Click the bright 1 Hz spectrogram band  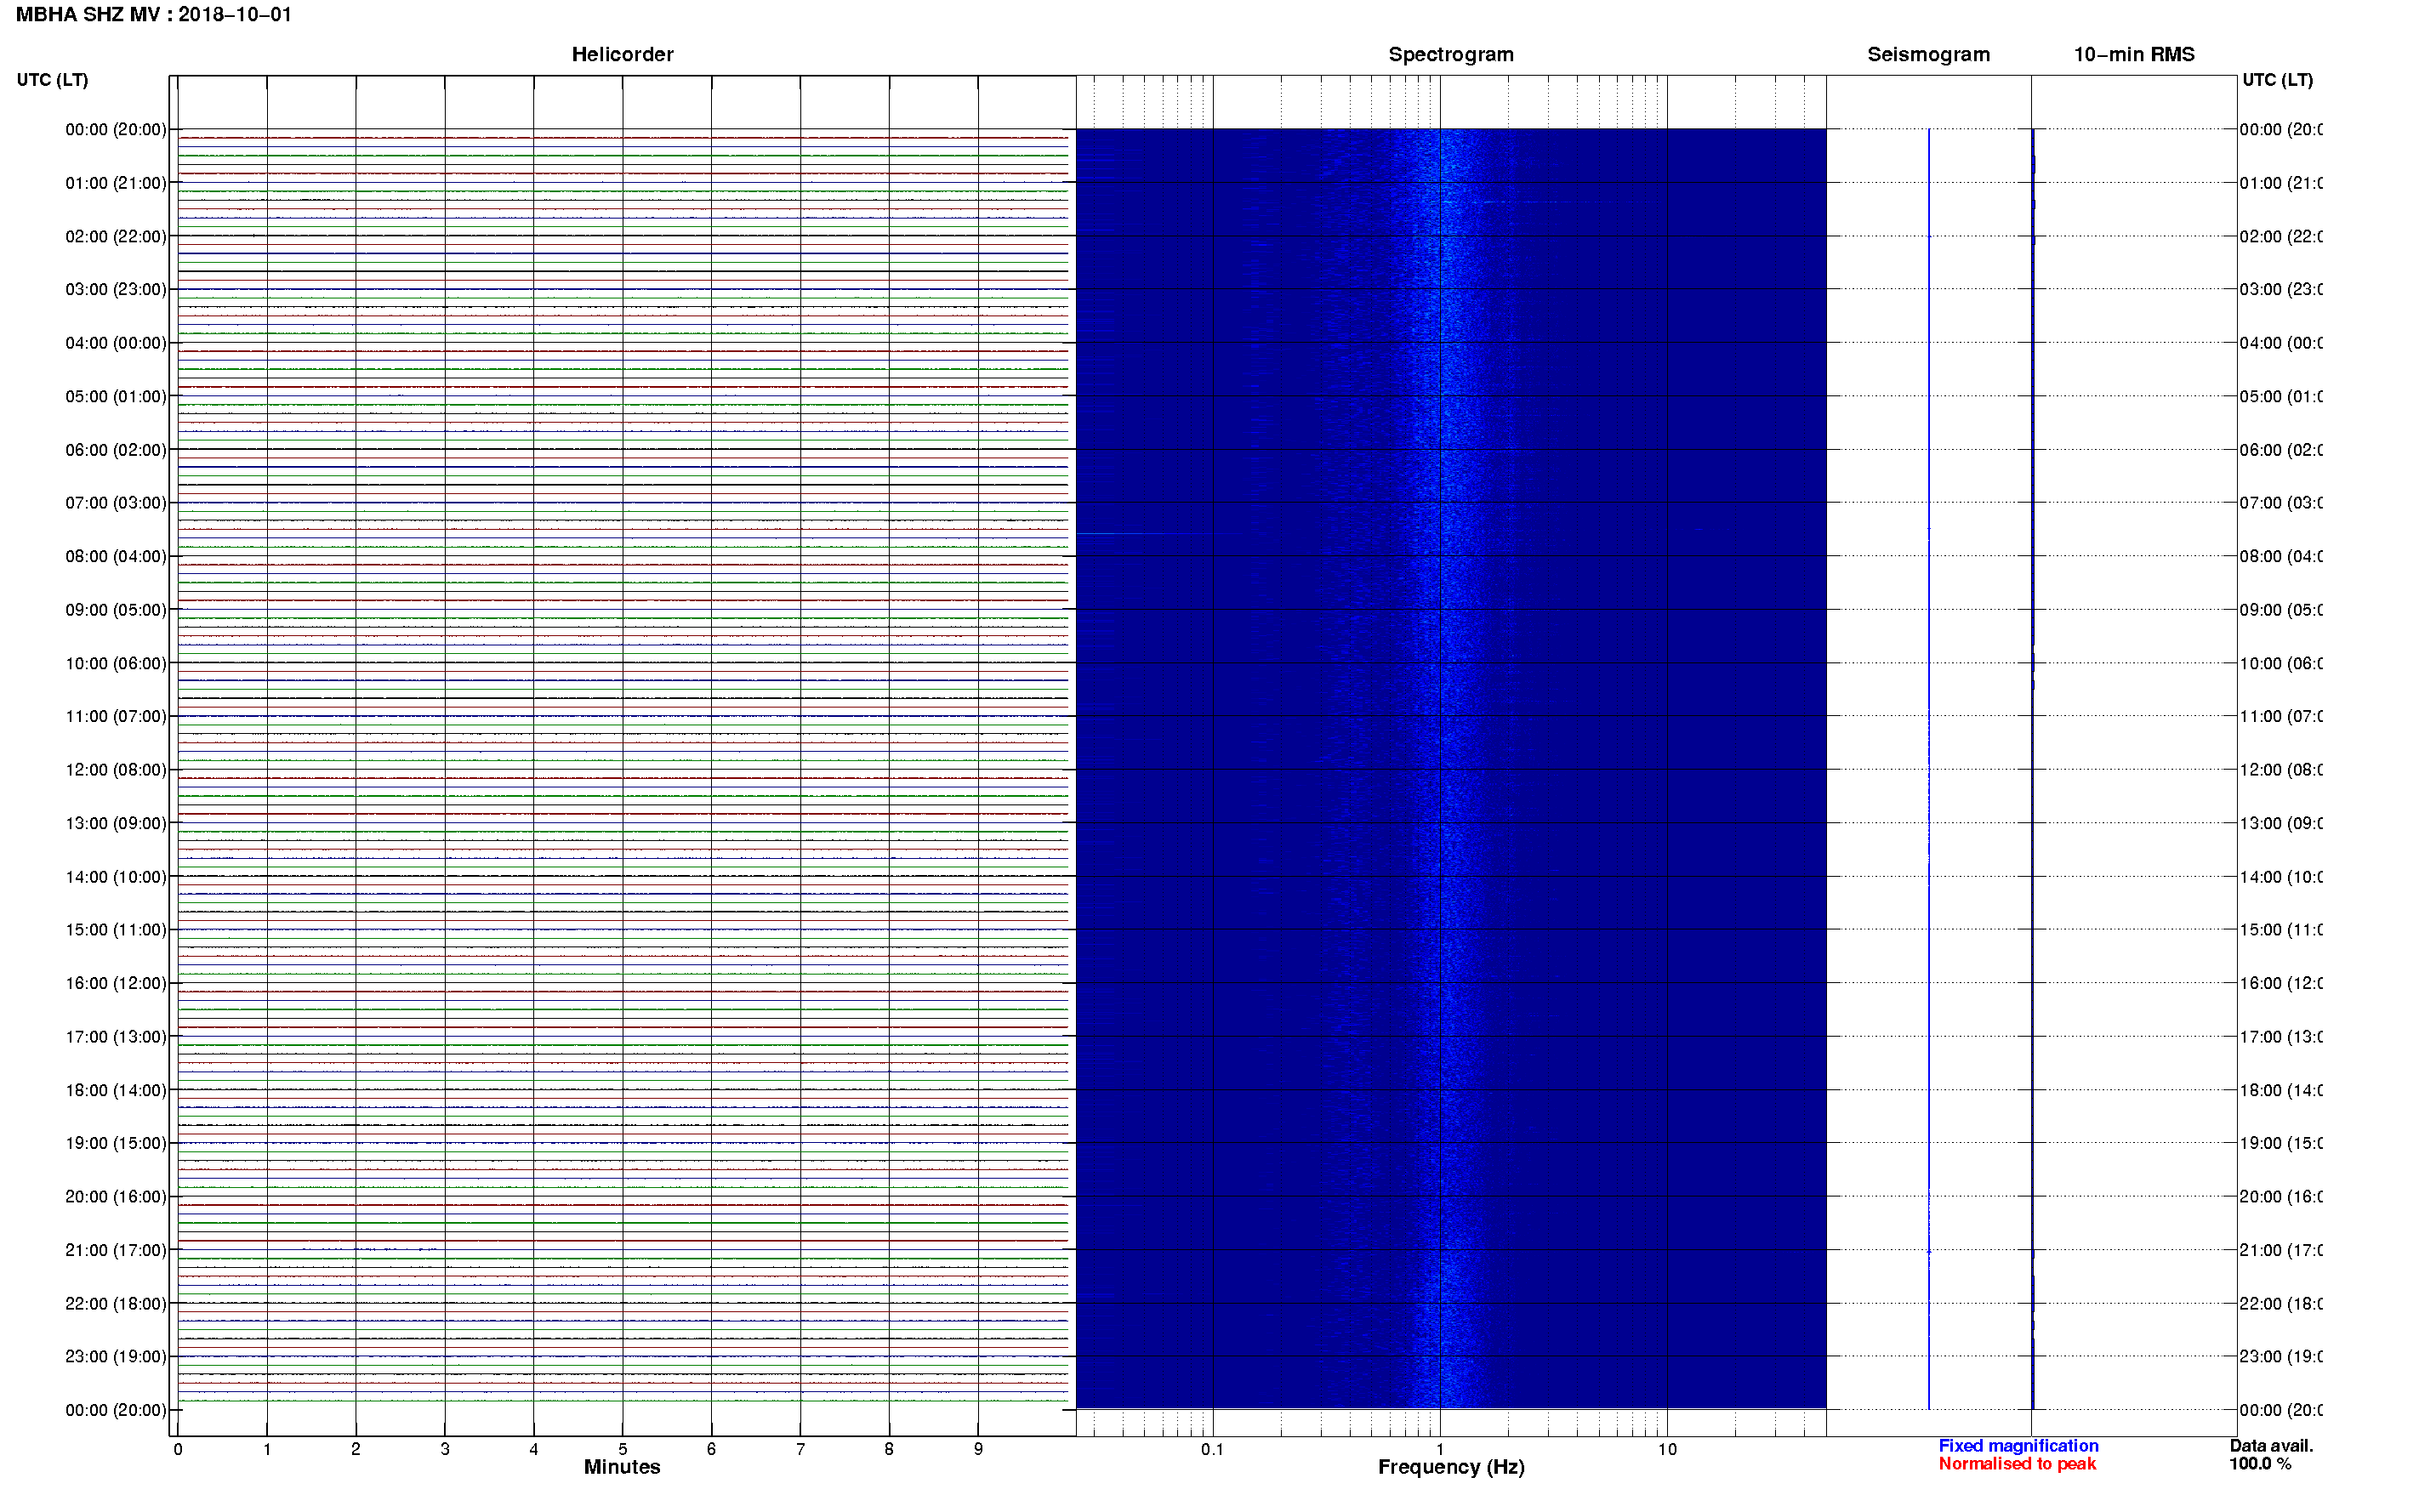1446,769
